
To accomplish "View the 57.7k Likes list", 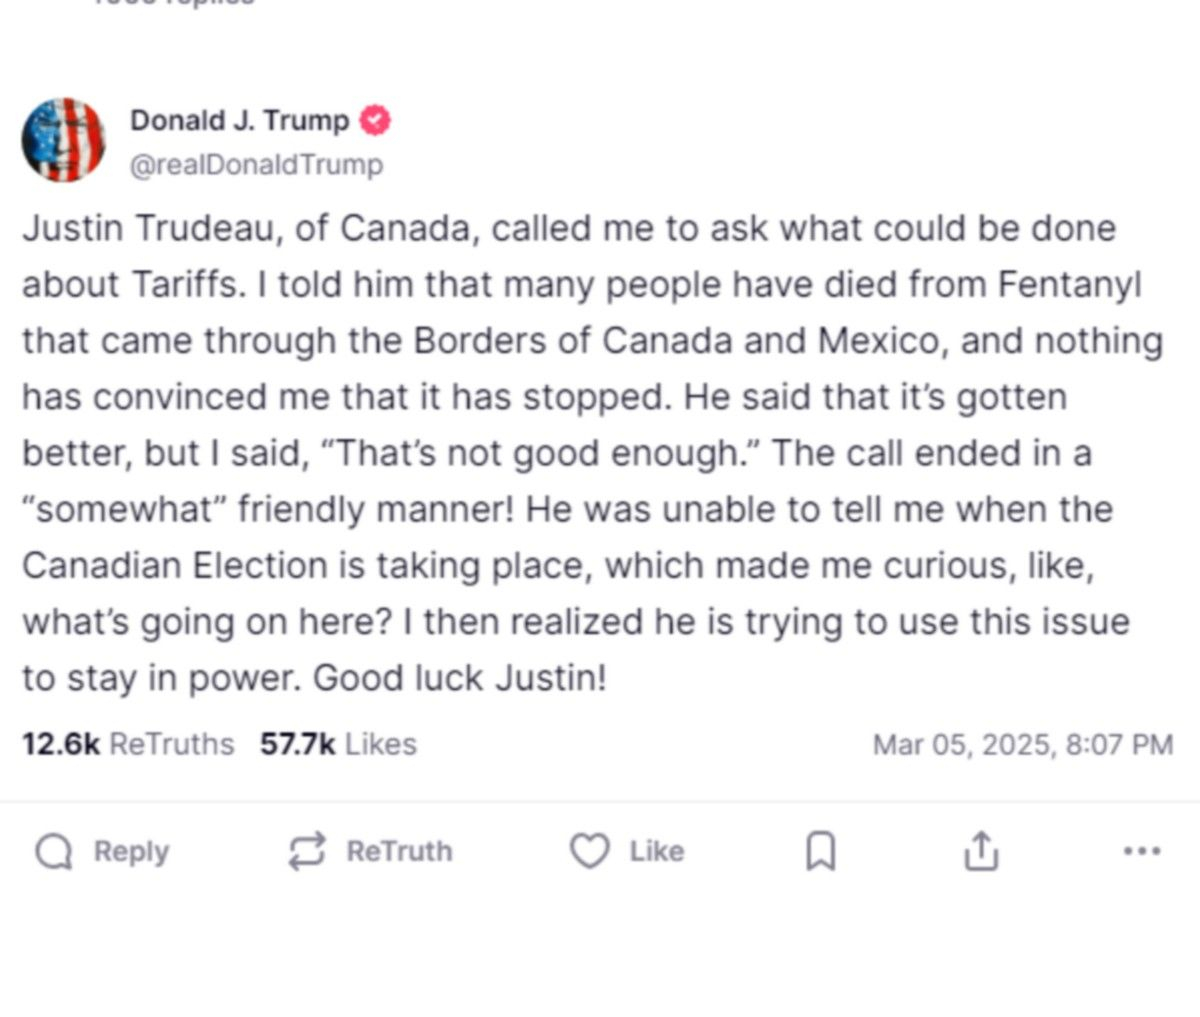I will pyautogui.click(x=338, y=744).
